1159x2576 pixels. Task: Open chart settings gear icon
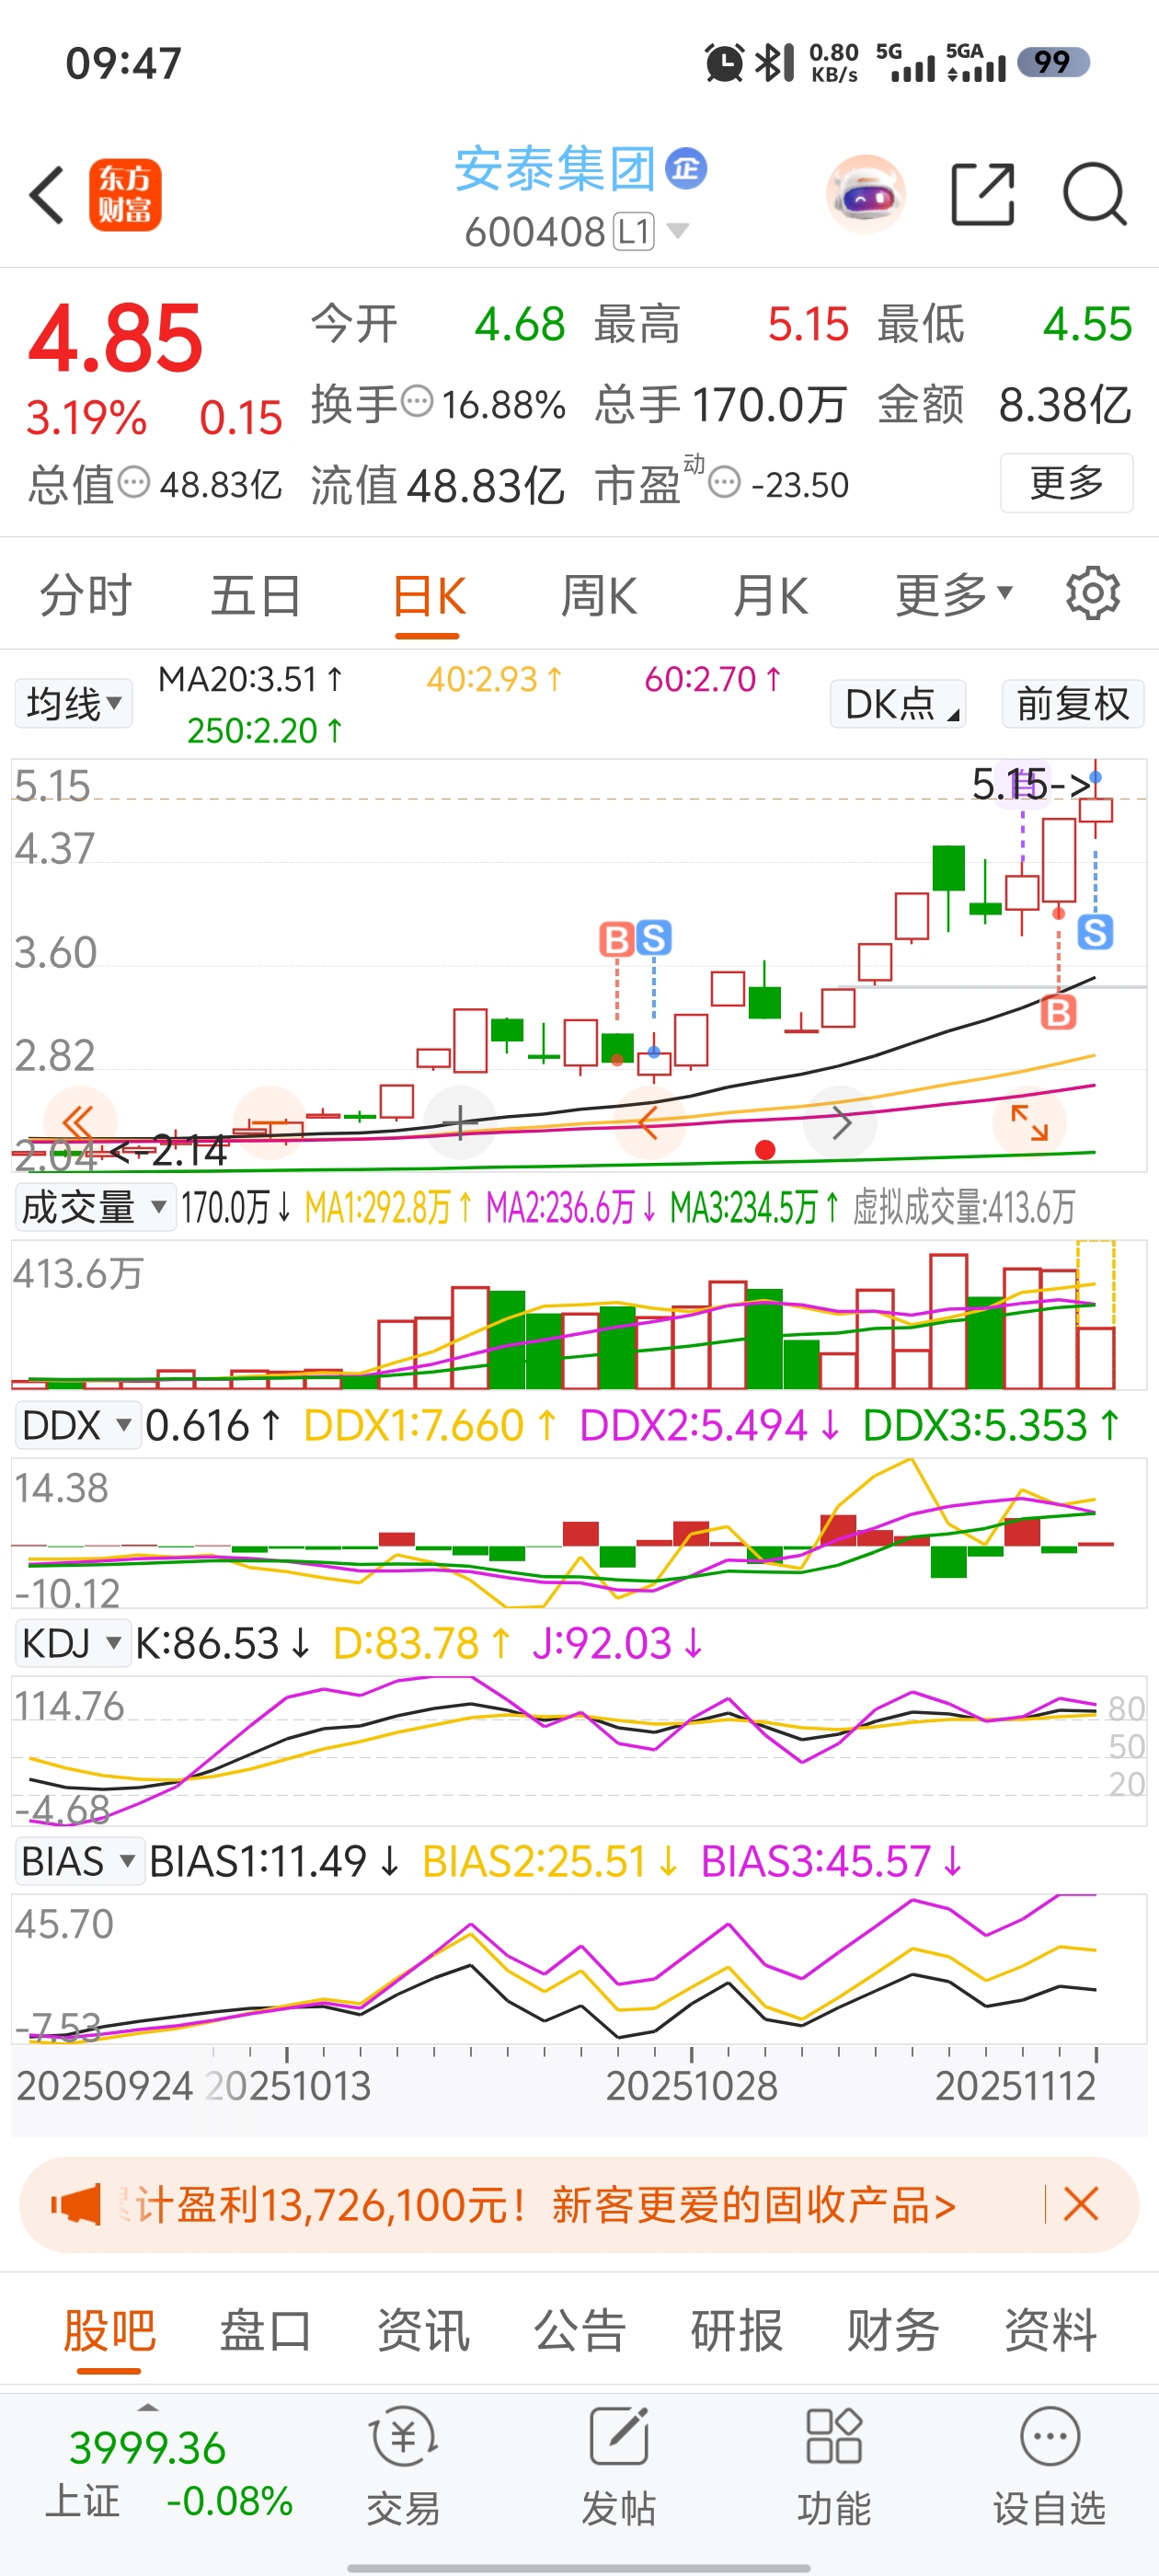click(1092, 595)
